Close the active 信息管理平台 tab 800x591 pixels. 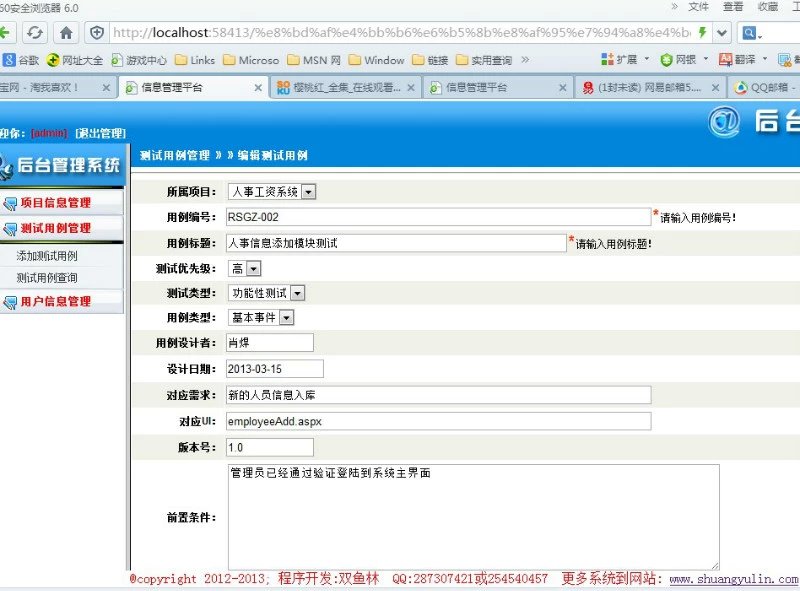pyautogui.click(x=258, y=88)
